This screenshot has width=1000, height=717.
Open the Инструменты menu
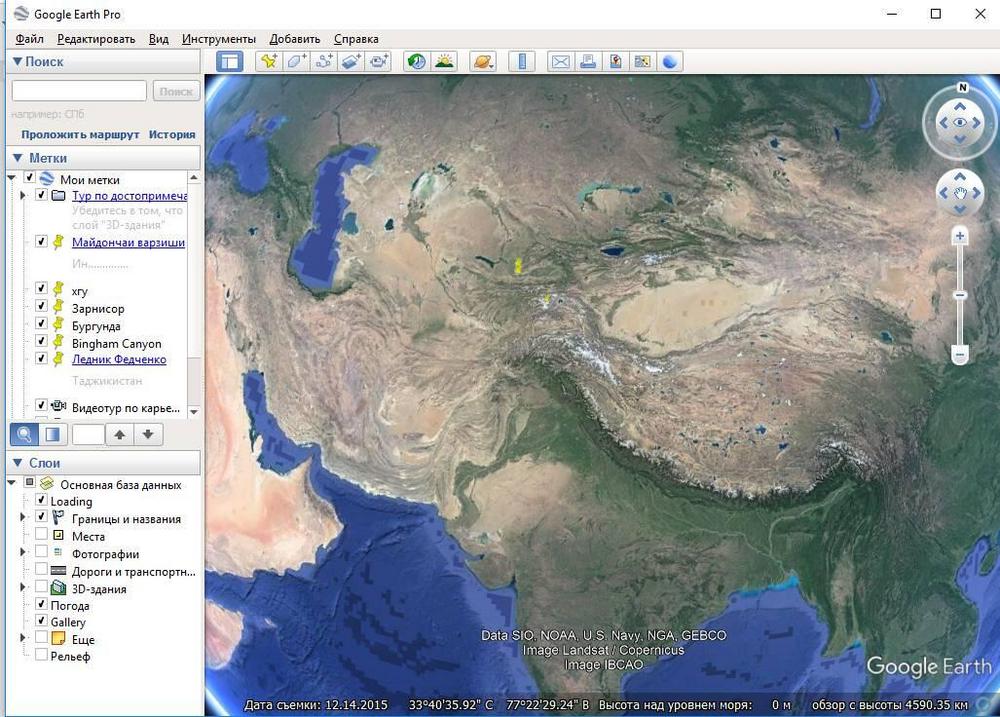pos(218,39)
